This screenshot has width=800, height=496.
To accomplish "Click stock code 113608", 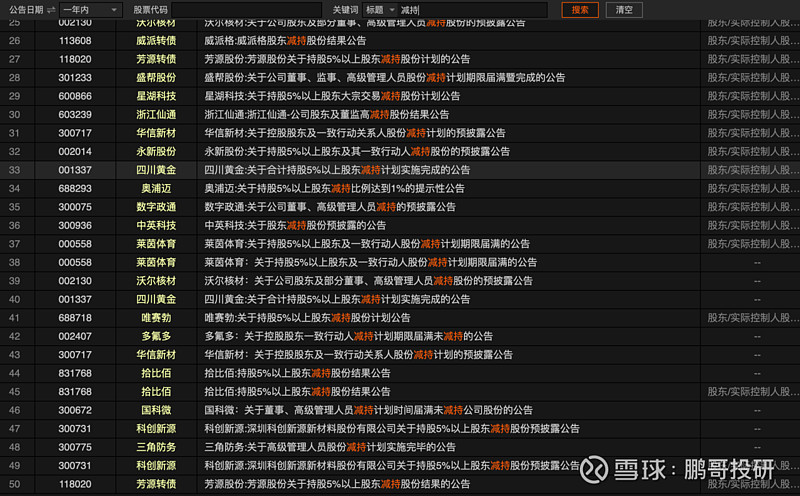I will pos(75,41).
